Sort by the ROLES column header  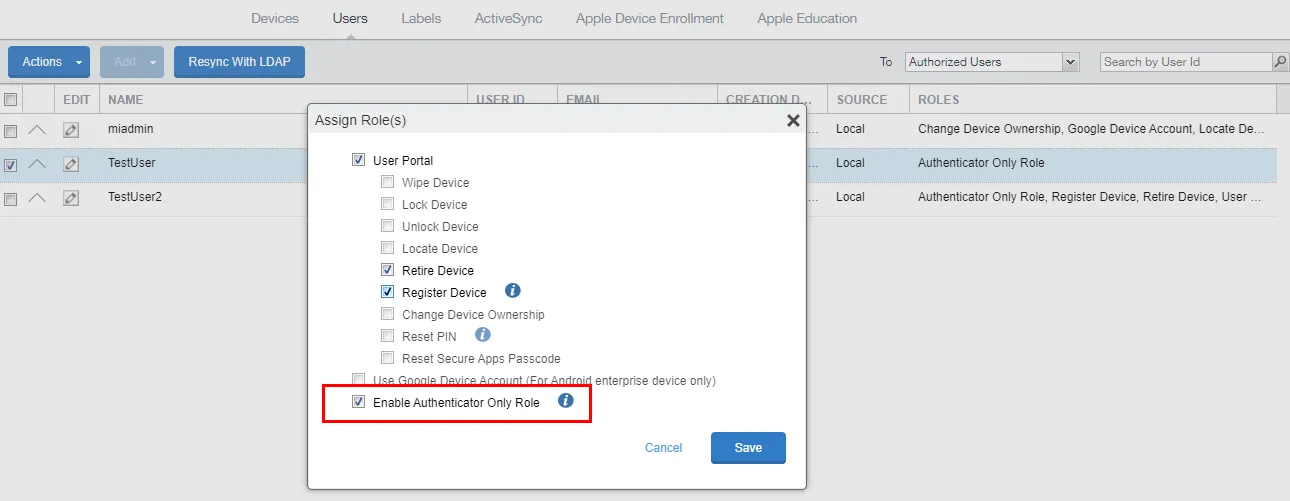pos(938,100)
